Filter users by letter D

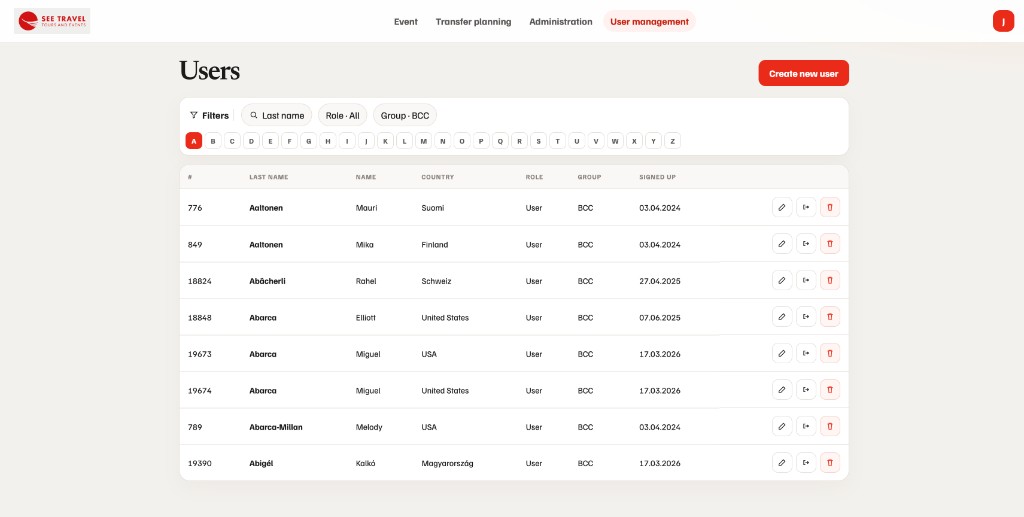[x=251, y=140]
